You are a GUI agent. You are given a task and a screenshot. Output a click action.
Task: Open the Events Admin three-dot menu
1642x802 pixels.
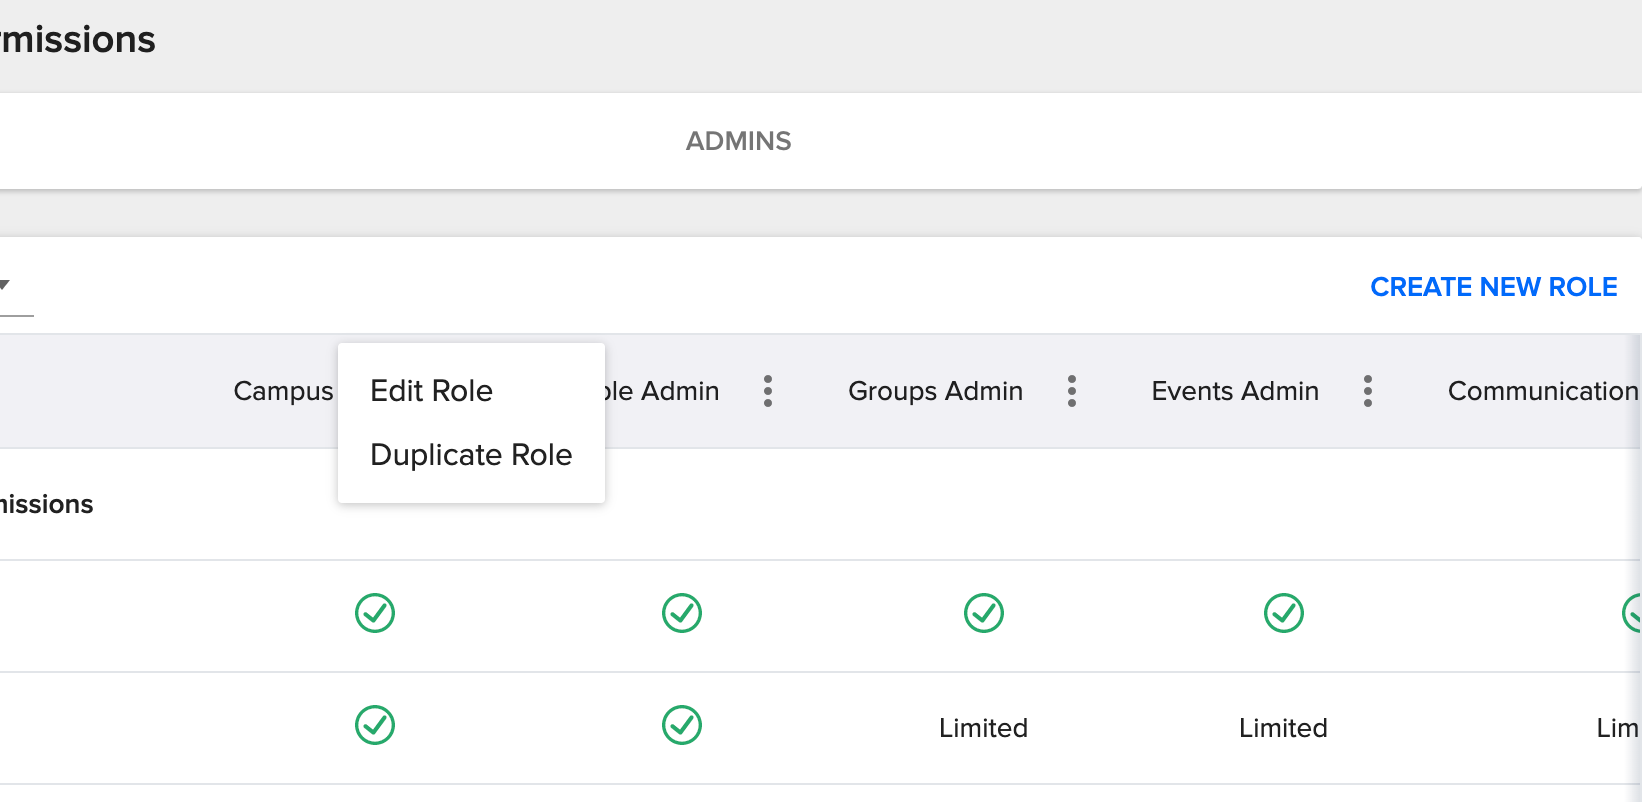click(1367, 391)
